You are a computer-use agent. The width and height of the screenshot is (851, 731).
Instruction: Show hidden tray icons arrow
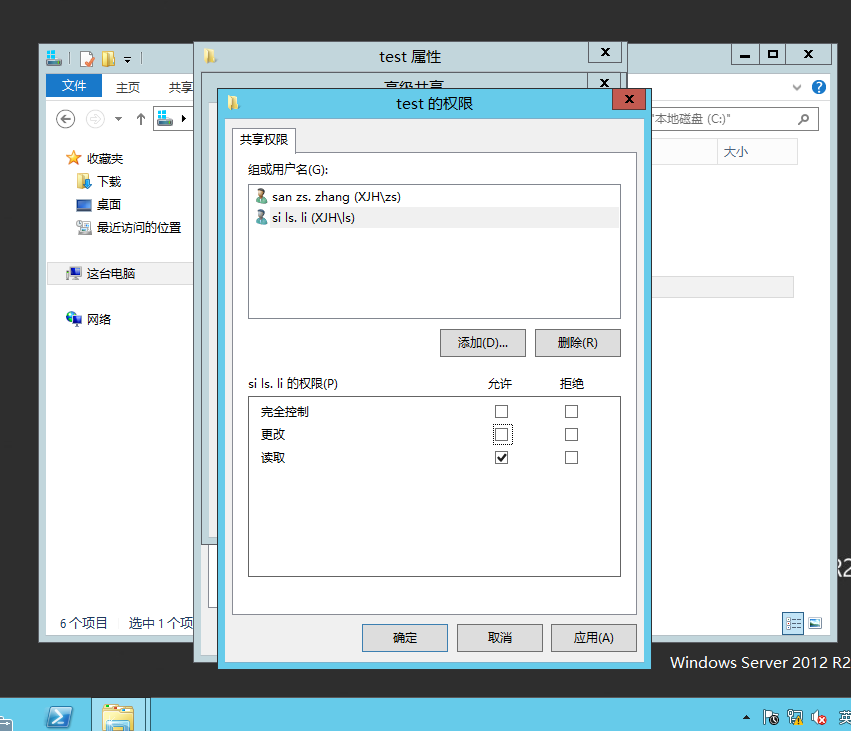tap(747, 717)
